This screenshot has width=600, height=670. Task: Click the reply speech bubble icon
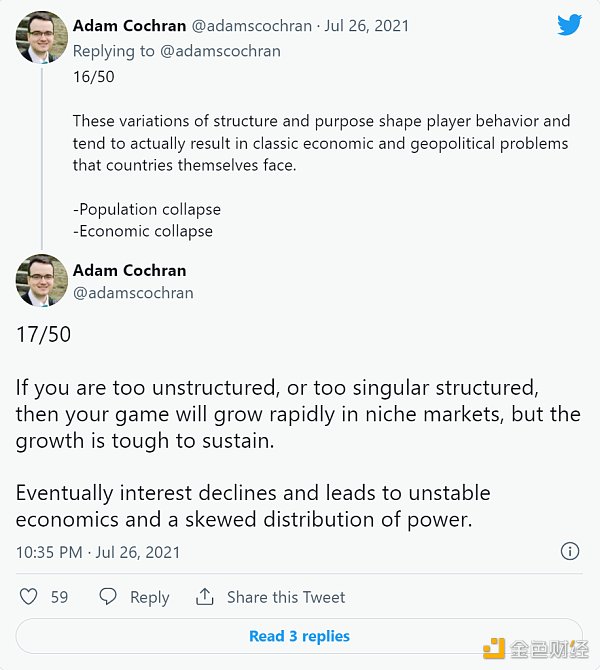(x=108, y=597)
